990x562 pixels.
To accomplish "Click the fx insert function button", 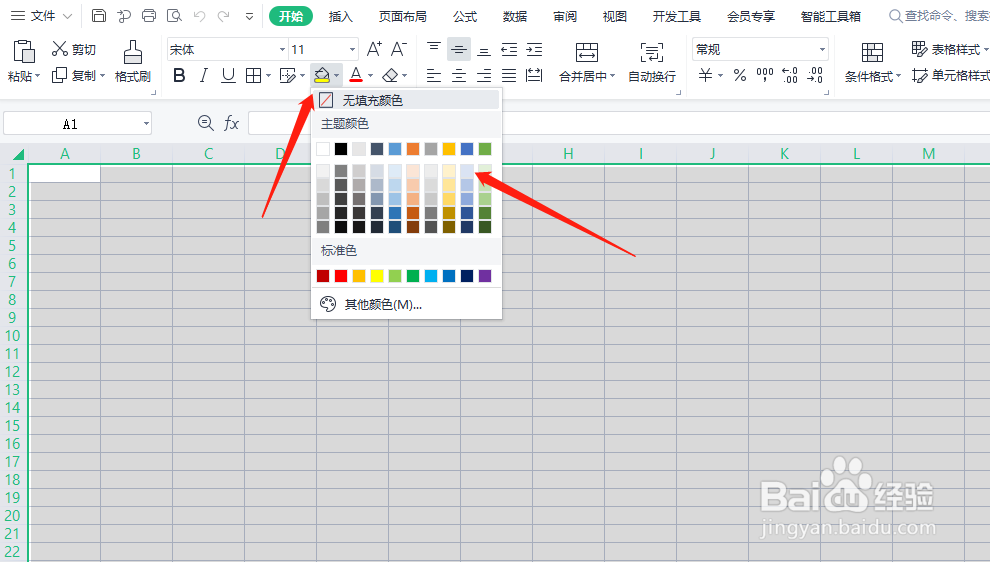I will coord(231,123).
